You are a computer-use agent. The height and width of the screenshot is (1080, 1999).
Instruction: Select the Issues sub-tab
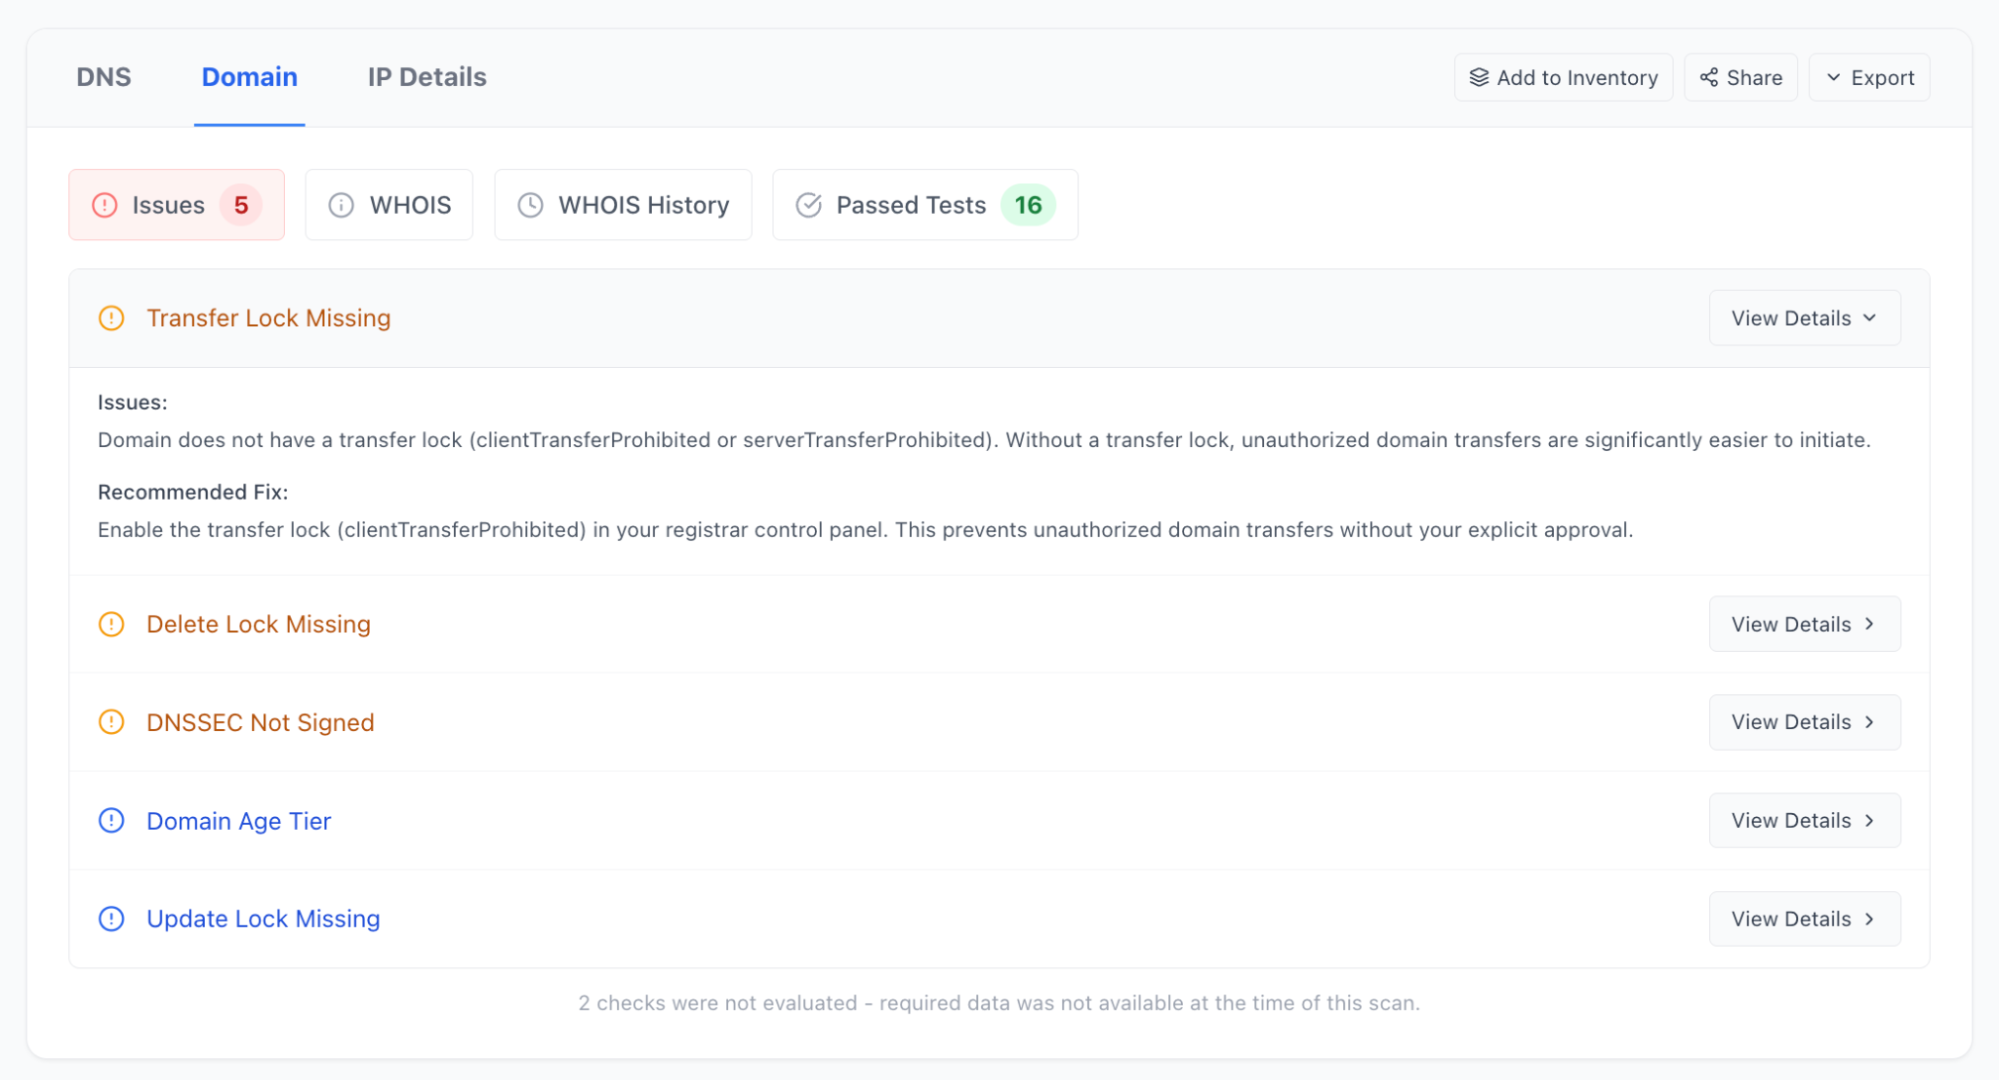(x=177, y=205)
